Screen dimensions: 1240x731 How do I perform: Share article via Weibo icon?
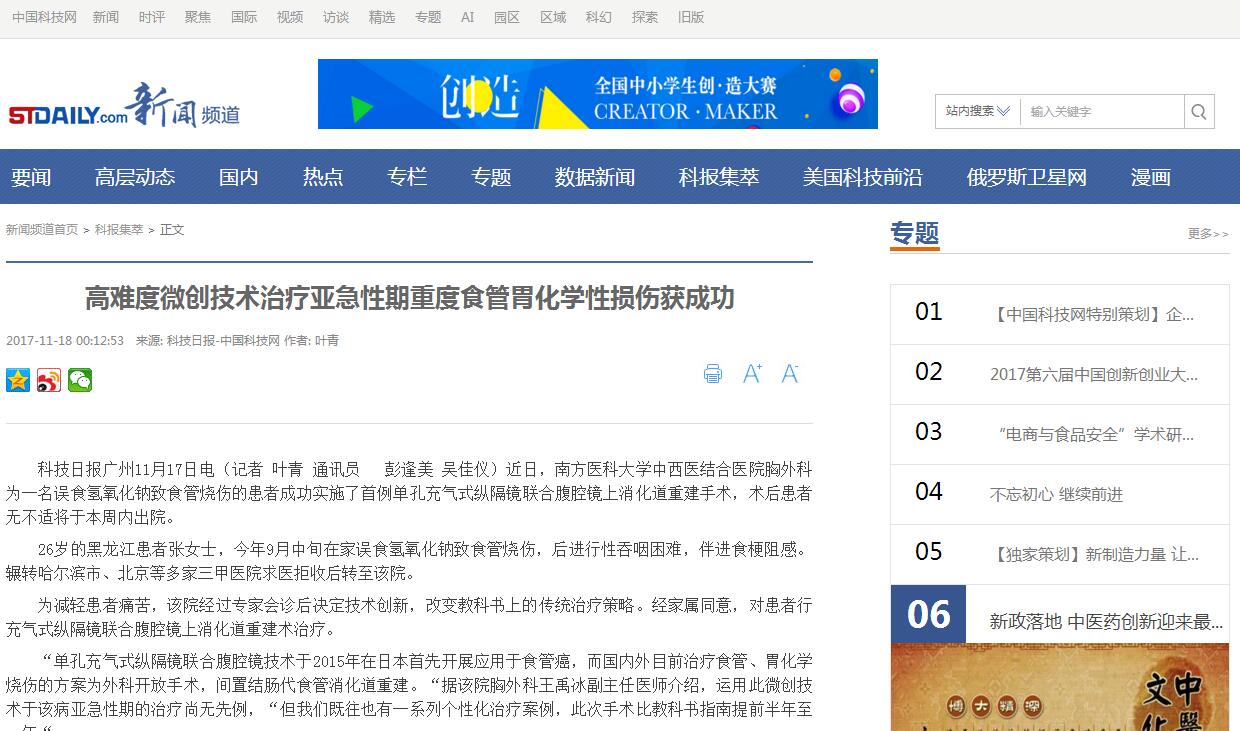point(49,380)
